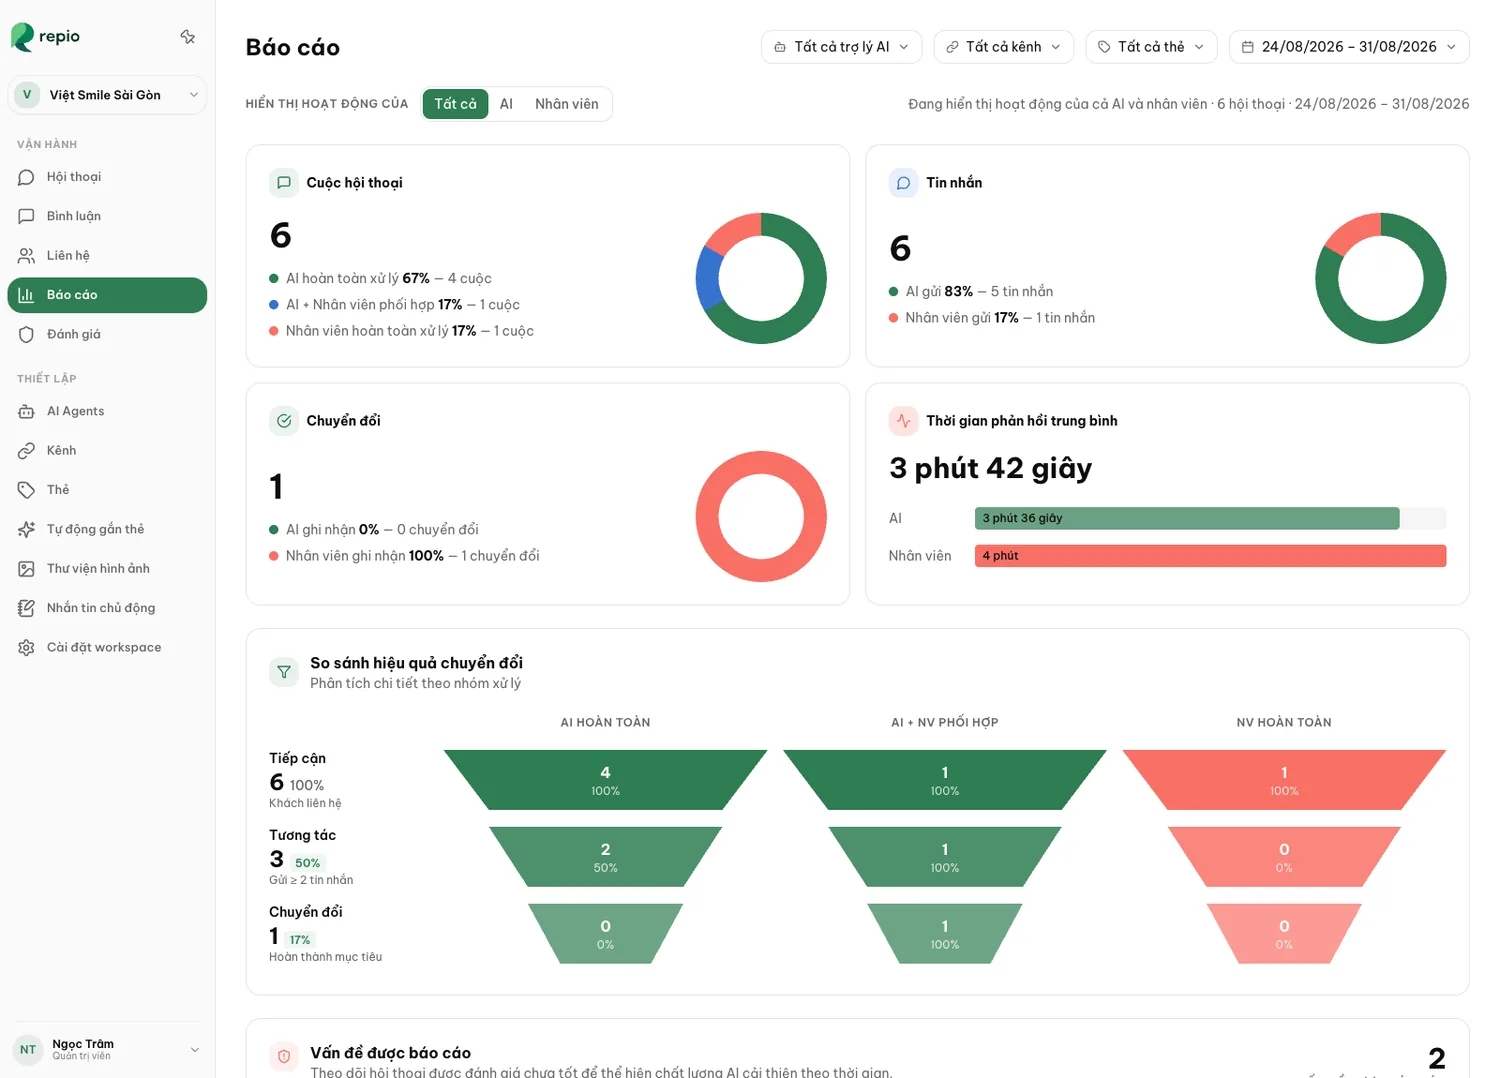Image resolution: width=1500 pixels, height=1078 pixels.
Task: Click the AI + NV Chuyển đổi funnel segment
Action: (944, 934)
